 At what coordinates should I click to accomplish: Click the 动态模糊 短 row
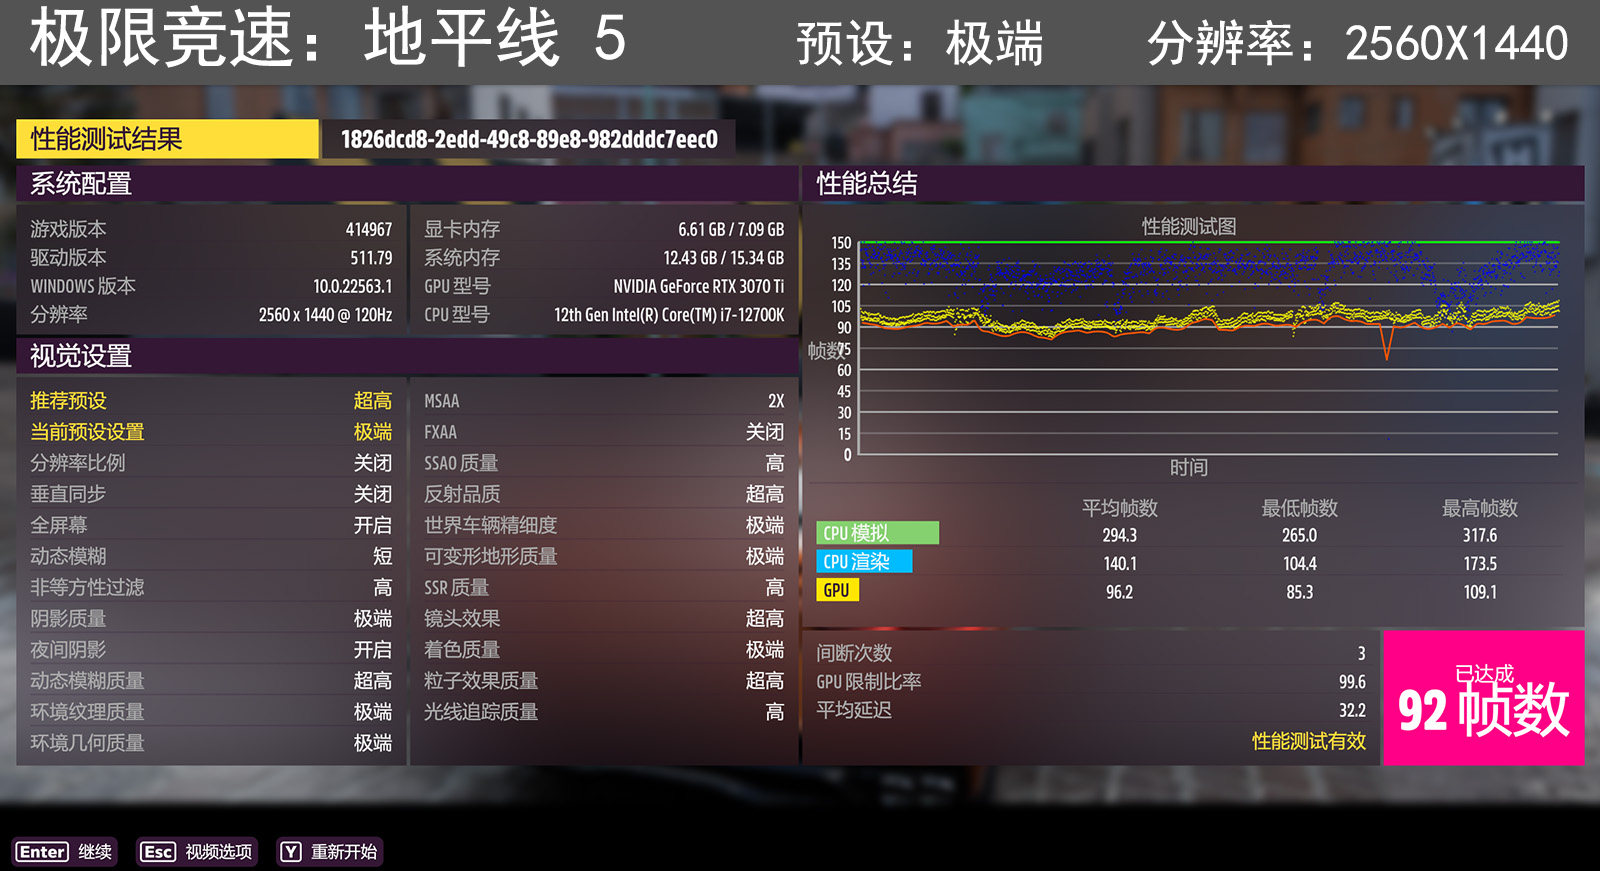click(211, 556)
